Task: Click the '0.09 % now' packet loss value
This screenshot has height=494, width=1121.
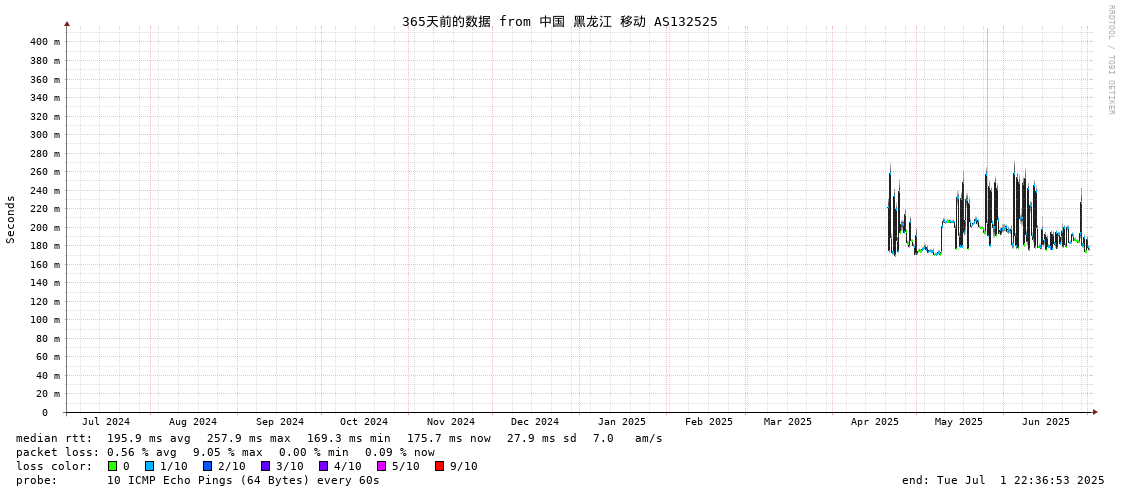Action: [x=400, y=453]
